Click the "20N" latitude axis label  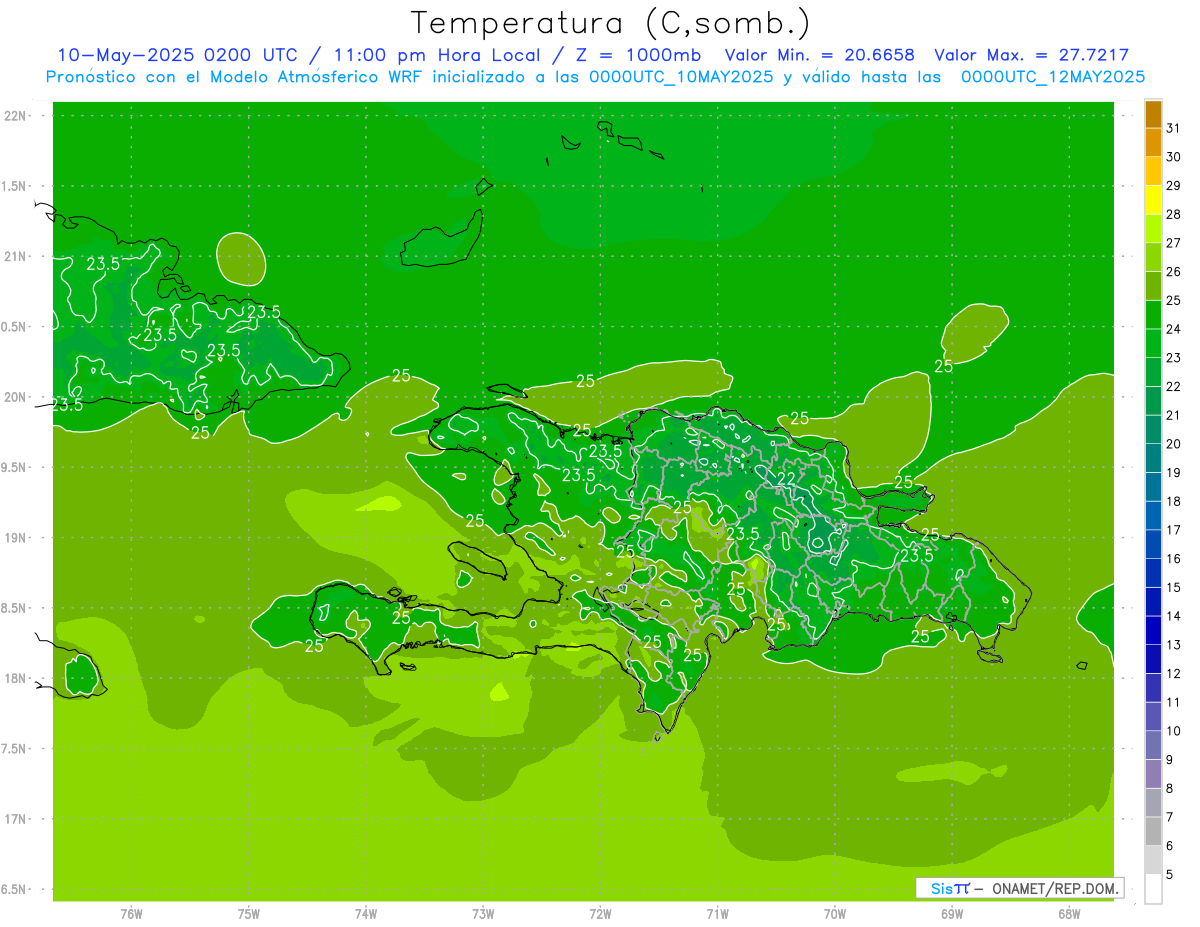[x=14, y=397]
